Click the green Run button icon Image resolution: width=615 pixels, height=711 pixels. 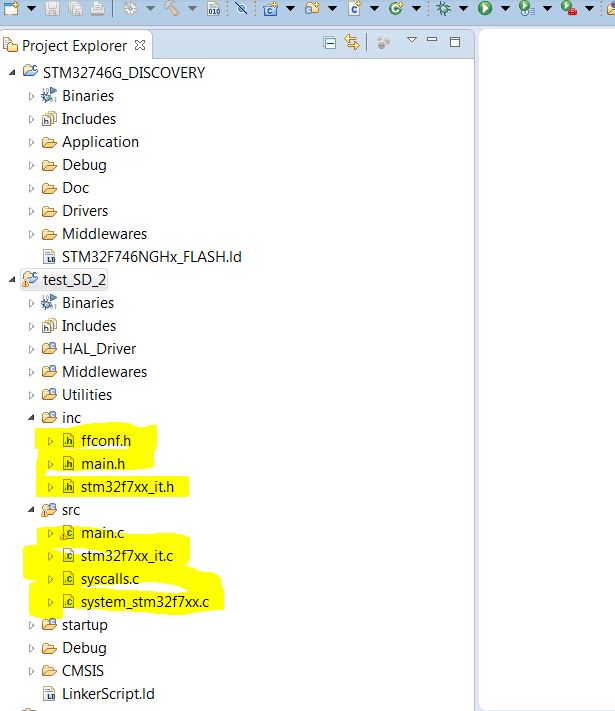pyautogui.click(x=485, y=9)
